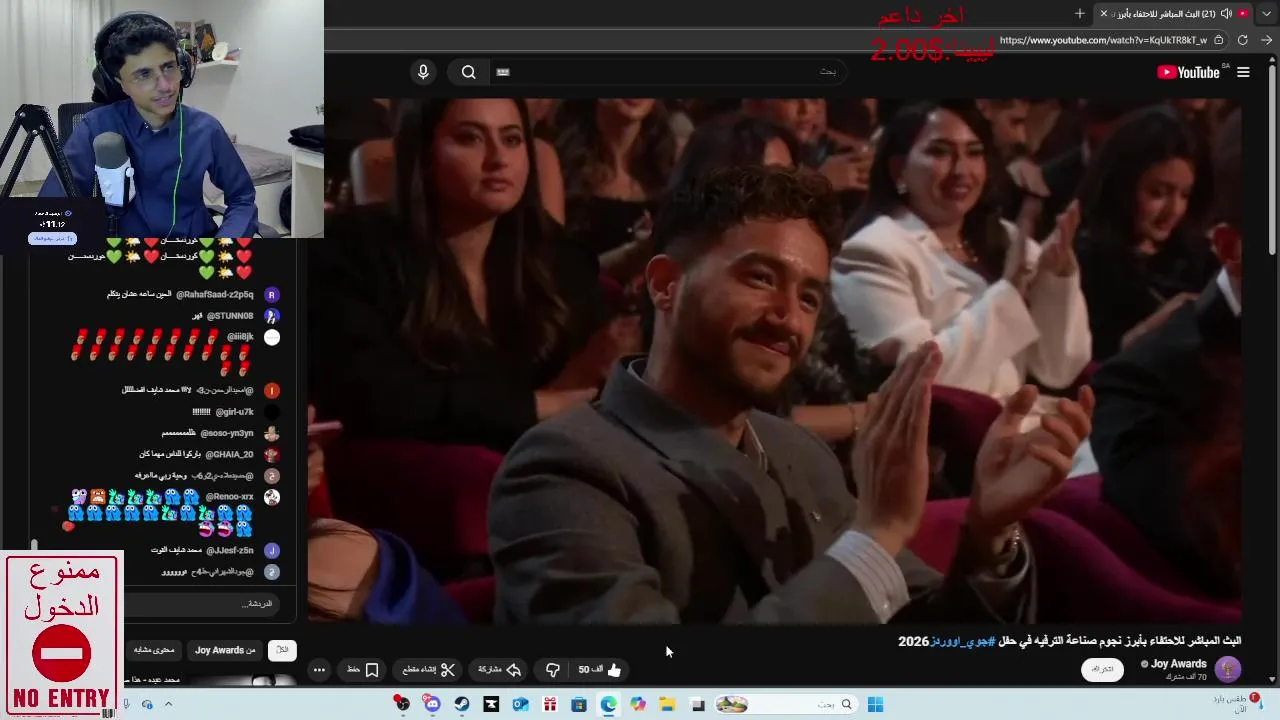
Task: Open Copilot from taskbar
Action: [638, 704]
